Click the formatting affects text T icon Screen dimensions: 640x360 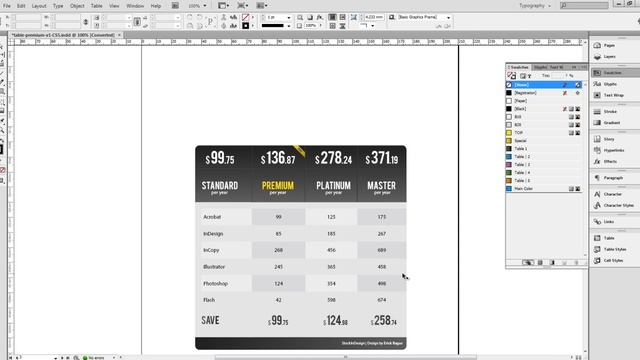click(x=529, y=76)
